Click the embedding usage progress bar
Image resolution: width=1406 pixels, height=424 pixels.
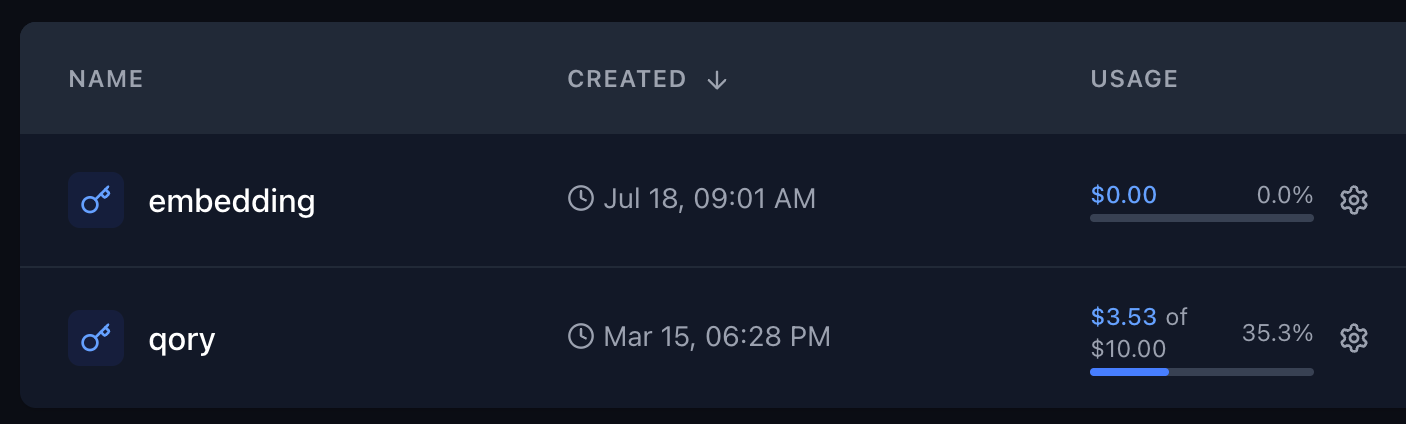click(x=1202, y=218)
